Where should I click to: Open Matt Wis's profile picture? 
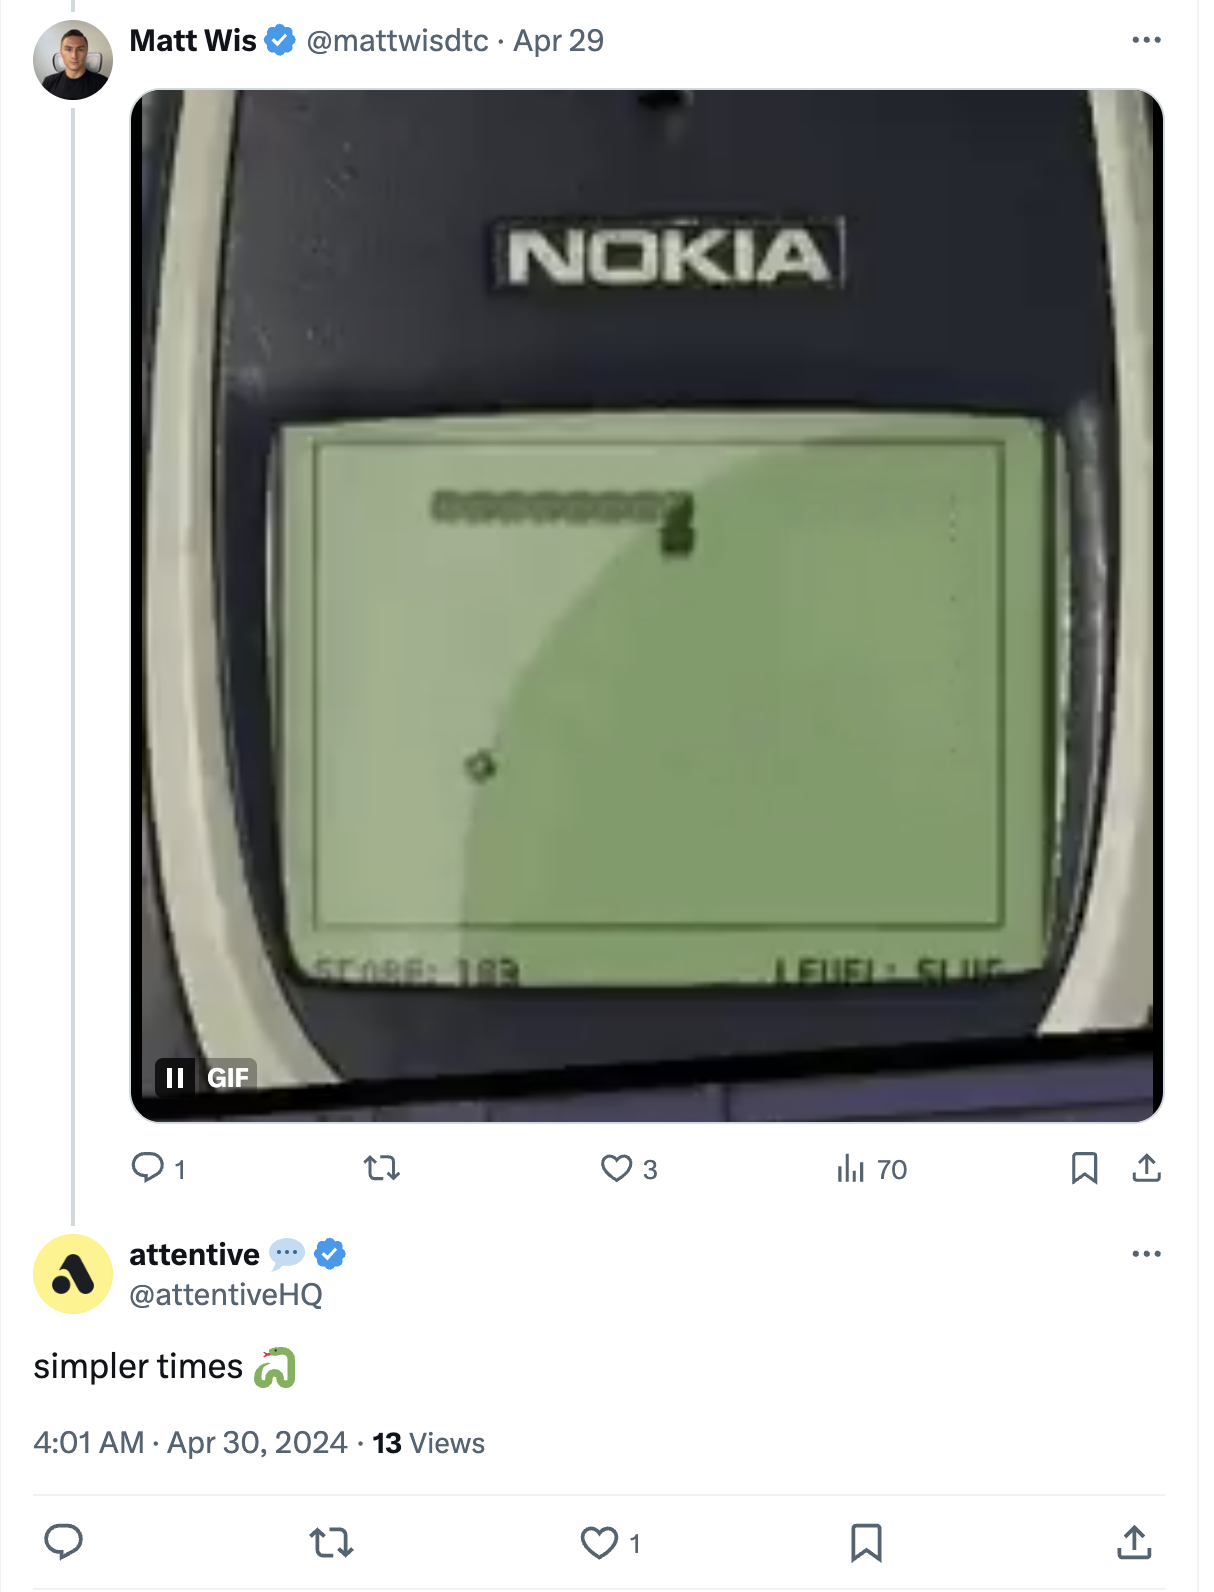click(x=73, y=60)
